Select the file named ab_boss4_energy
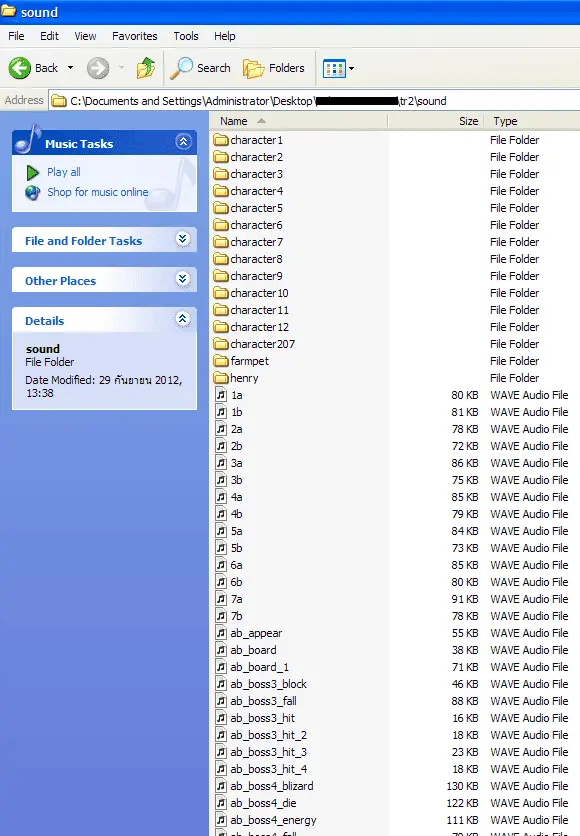 point(273,821)
